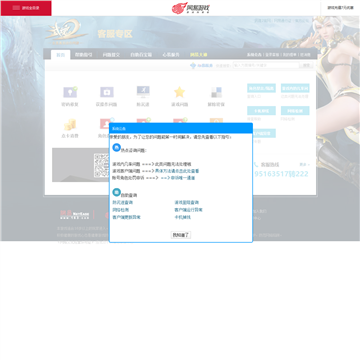The image size is (360, 360).
Task: Click the 我知道了 button in the dialog
Action: (181, 235)
